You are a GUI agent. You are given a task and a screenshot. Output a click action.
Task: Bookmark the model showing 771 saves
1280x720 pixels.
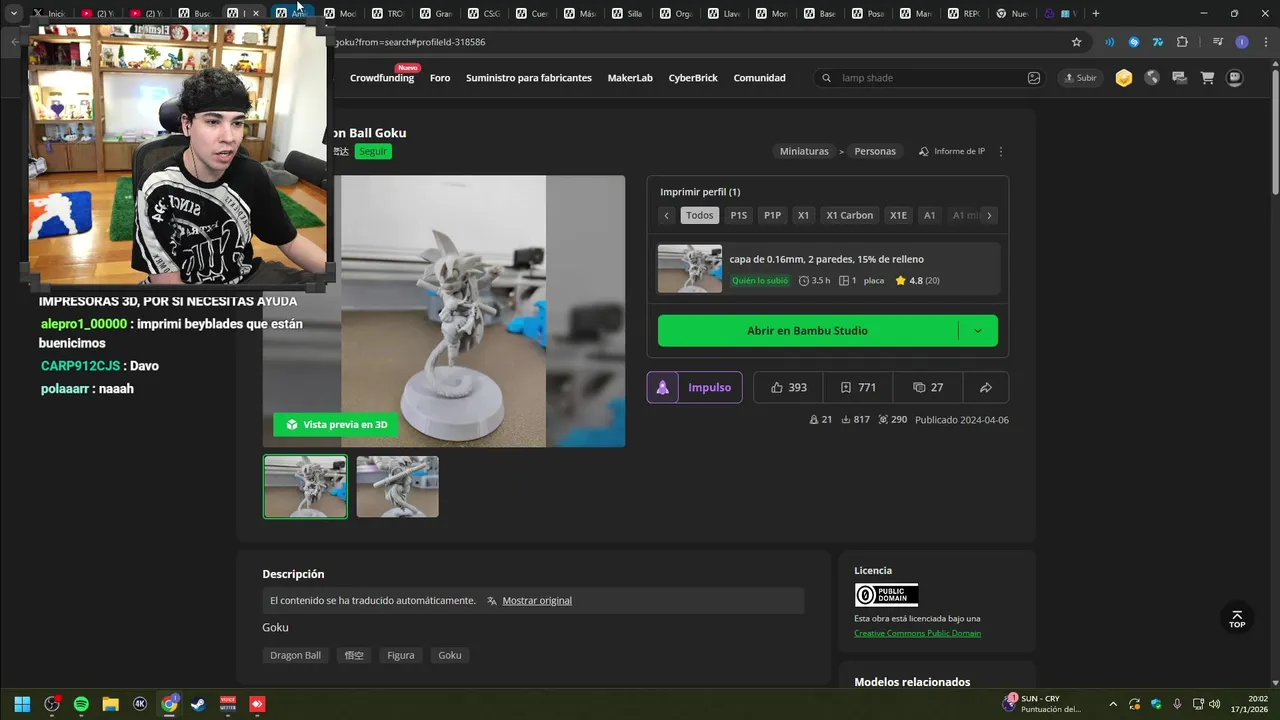858,387
